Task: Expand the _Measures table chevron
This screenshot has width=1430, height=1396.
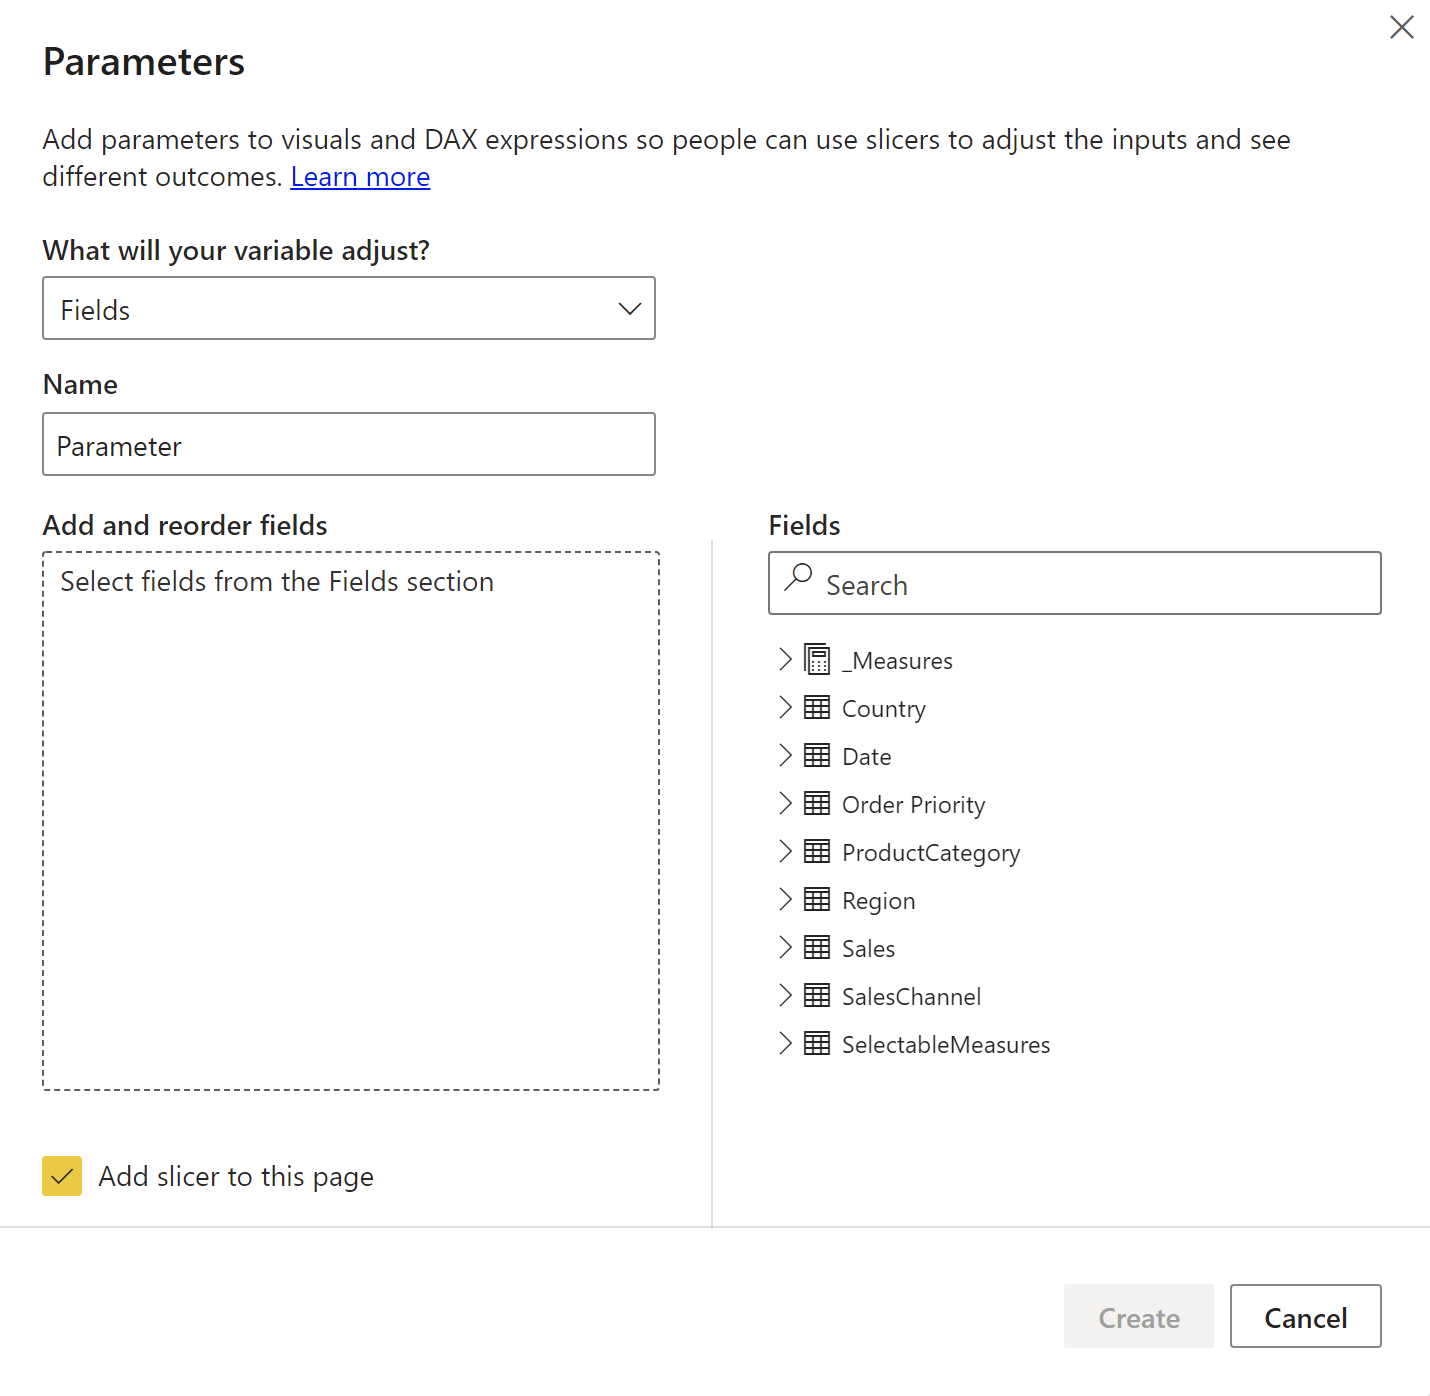Action: coord(785,659)
